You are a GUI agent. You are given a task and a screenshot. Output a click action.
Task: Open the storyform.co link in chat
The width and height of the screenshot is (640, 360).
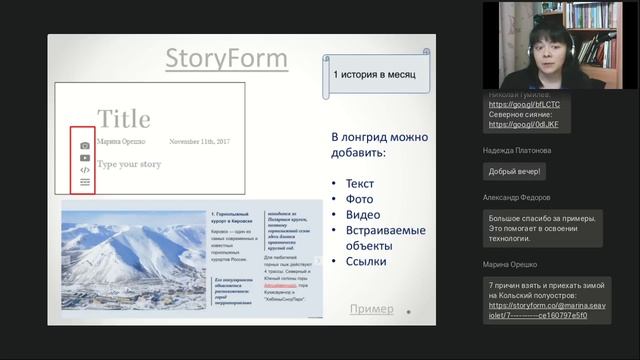547,310
